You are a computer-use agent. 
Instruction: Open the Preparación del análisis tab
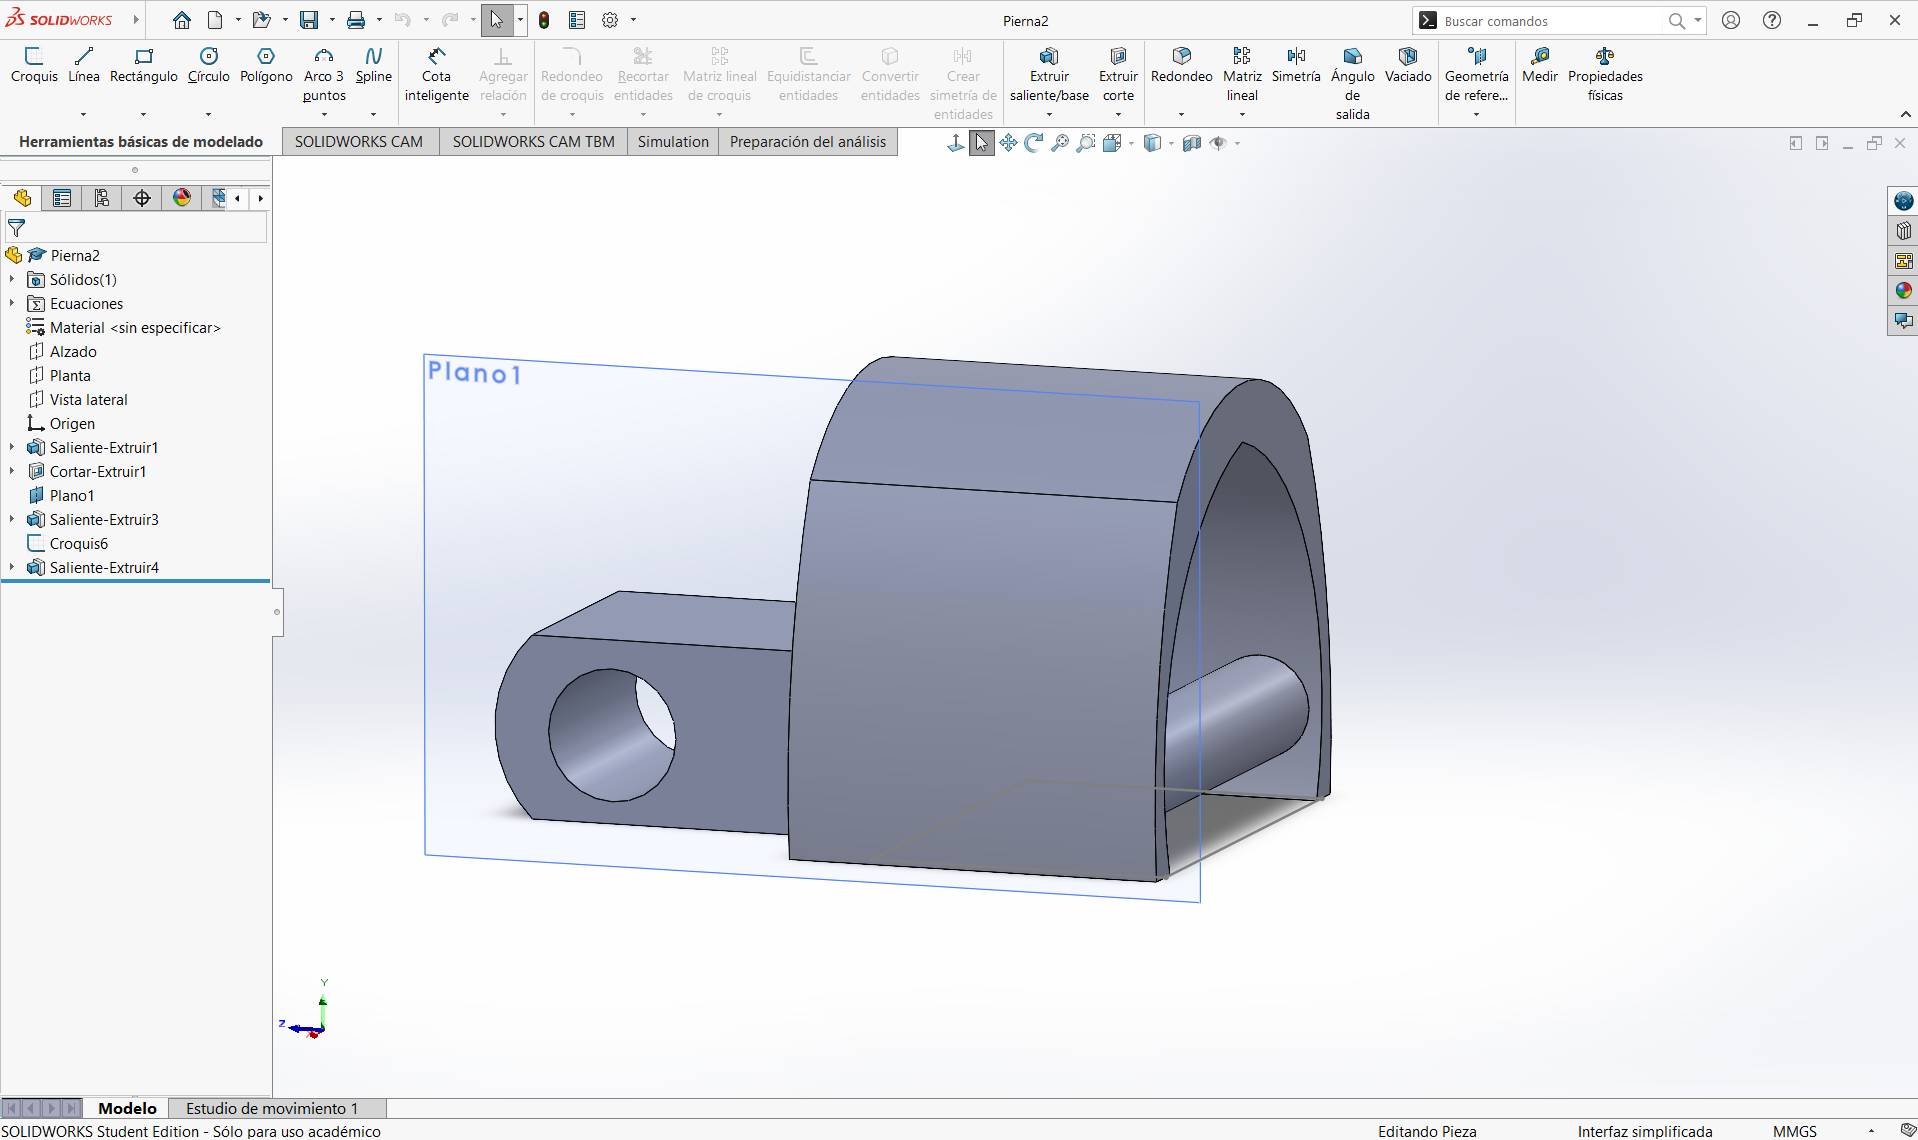pyautogui.click(x=808, y=142)
